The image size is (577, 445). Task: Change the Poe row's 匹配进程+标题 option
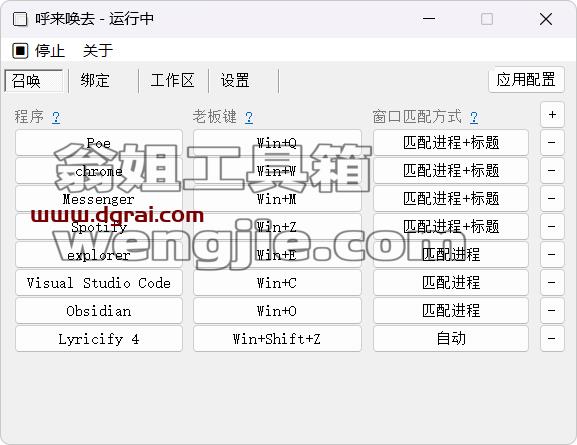pyautogui.click(x=451, y=143)
